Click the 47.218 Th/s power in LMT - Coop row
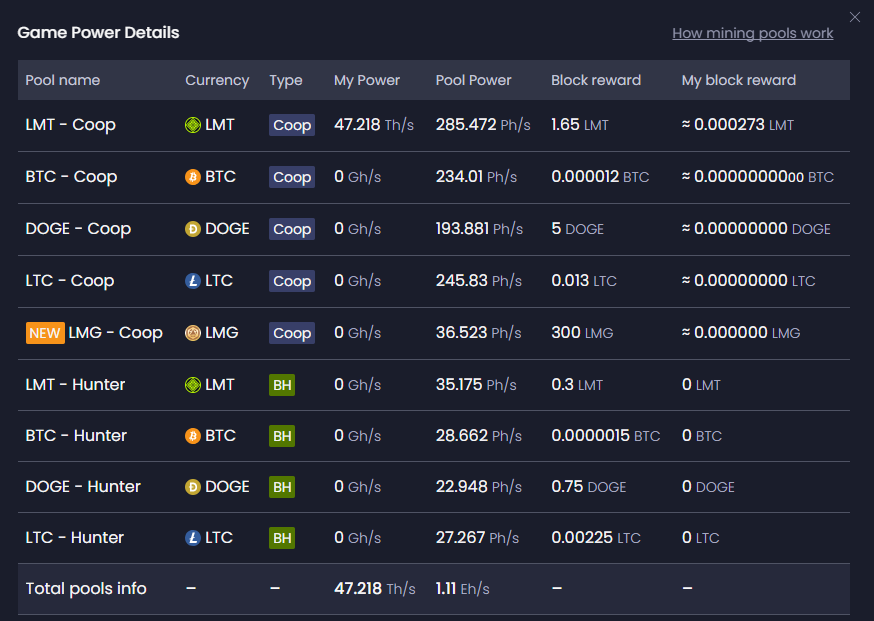 374,125
